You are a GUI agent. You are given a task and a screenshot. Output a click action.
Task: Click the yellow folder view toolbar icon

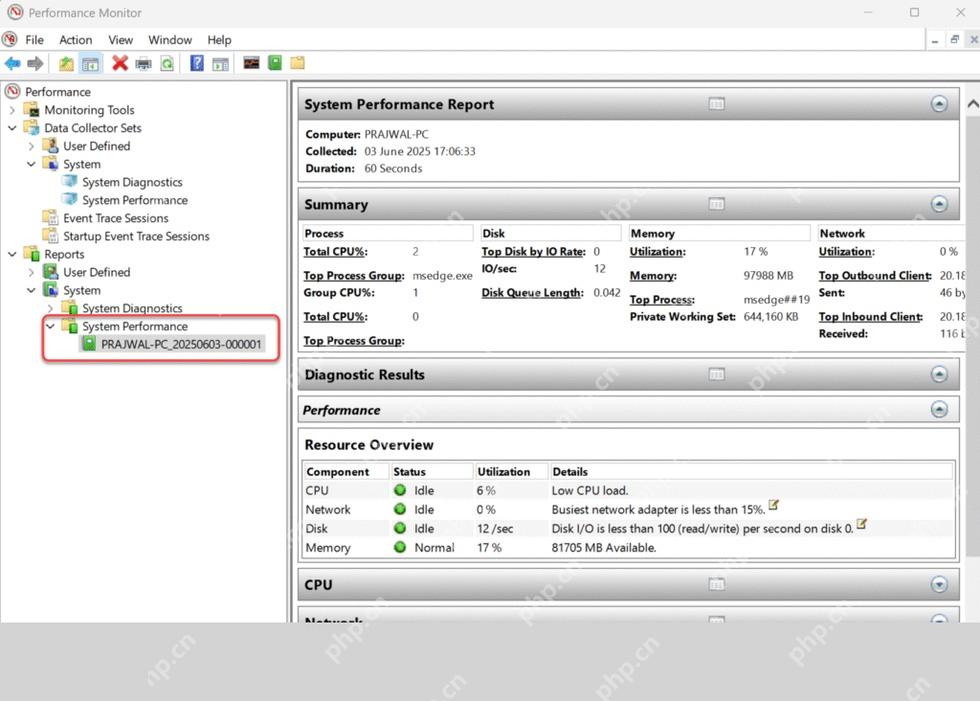coord(298,62)
